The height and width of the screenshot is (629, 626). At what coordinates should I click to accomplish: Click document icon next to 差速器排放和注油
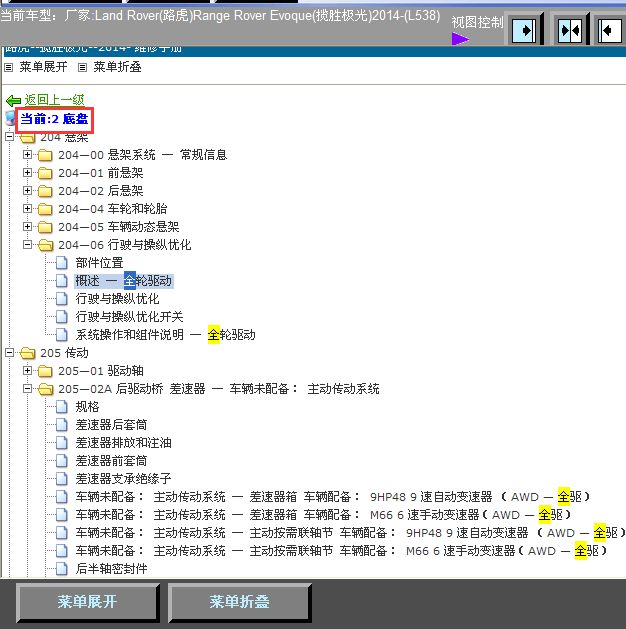pyautogui.click(x=62, y=443)
